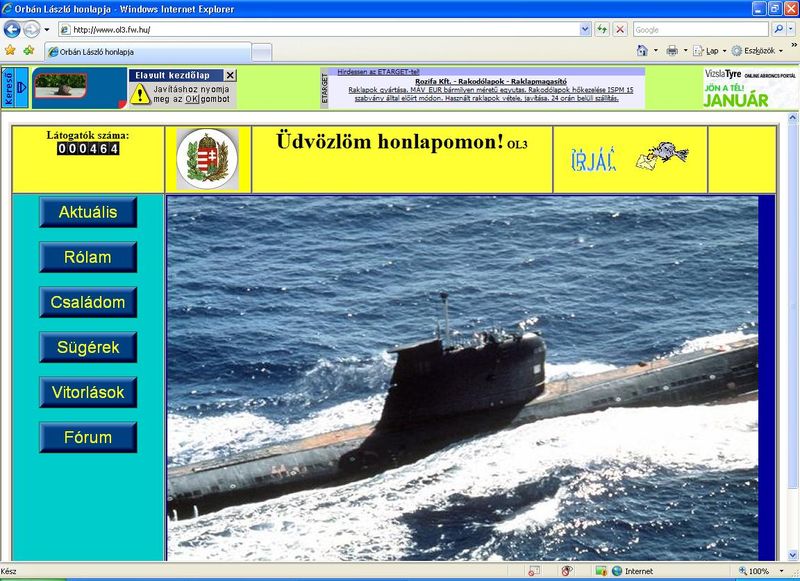The height and width of the screenshot is (581, 800).
Task: Click the Látogatók száma visitor counter
Action: tap(88, 143)
